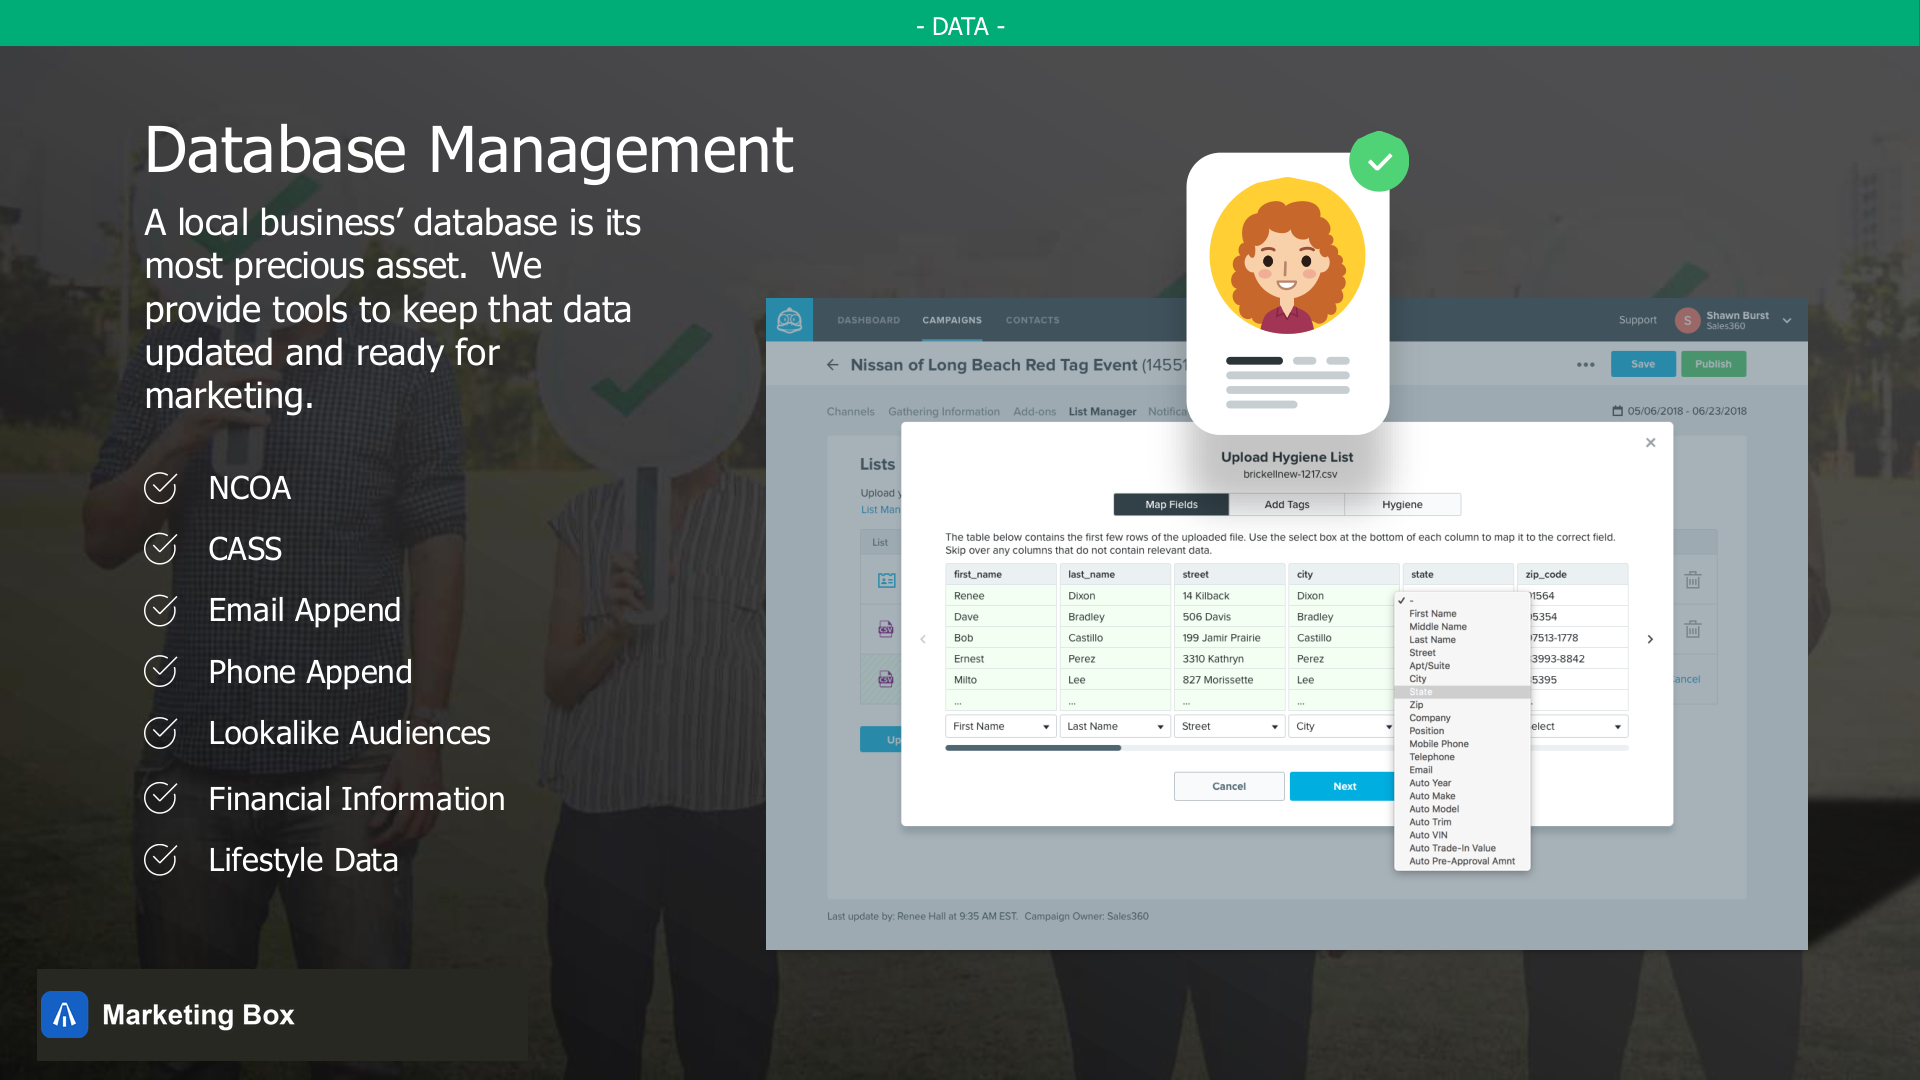Open the Campaigns nav item
The width and height of the screenshot is (1920, 1080).
click(952, 320)
